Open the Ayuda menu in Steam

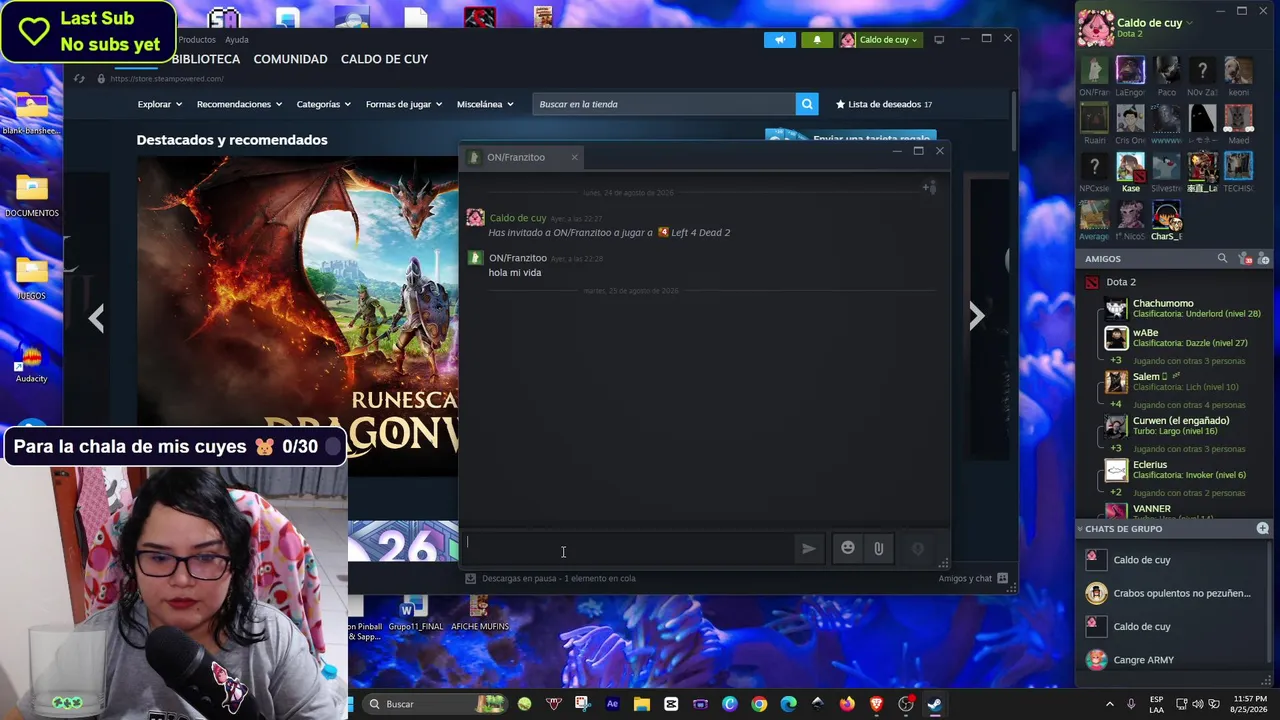coord(237,40)
